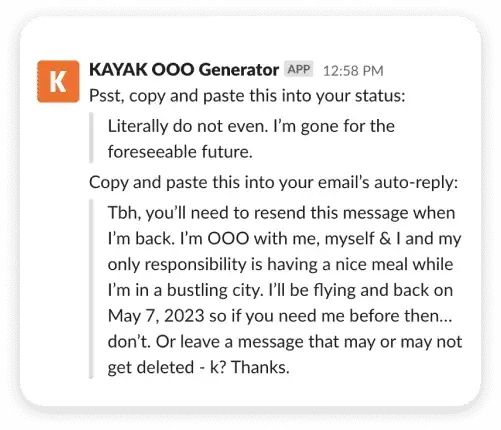Click the APP badge next to sender name

coord(299,69)
